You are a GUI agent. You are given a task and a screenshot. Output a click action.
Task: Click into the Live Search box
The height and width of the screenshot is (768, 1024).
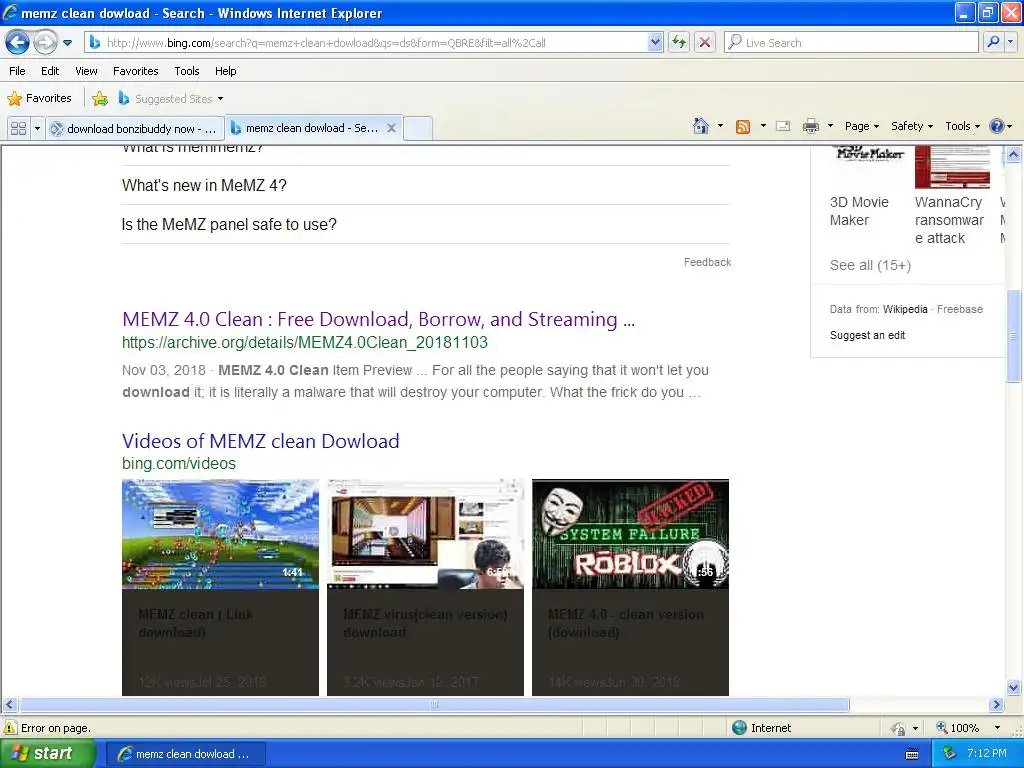[x=851, y=43]
